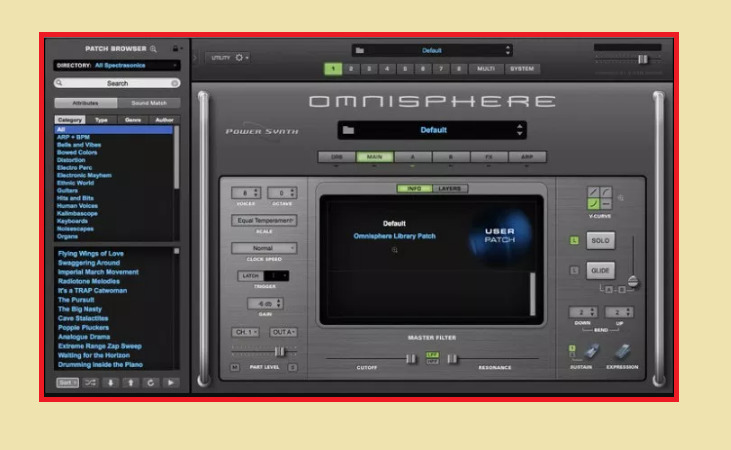This screenshot has width=731, height=450.
Task: Select the Author attribute tab
Action: click(164, 120)
